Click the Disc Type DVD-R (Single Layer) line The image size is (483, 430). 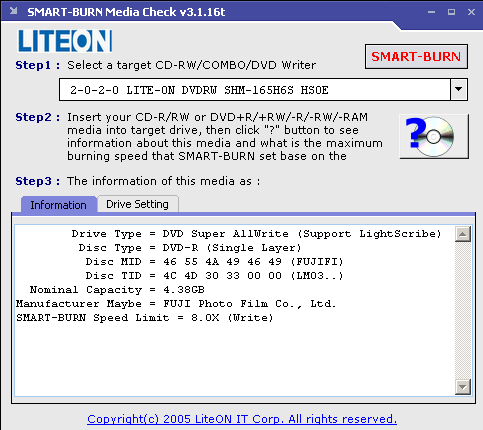point(190,248)
